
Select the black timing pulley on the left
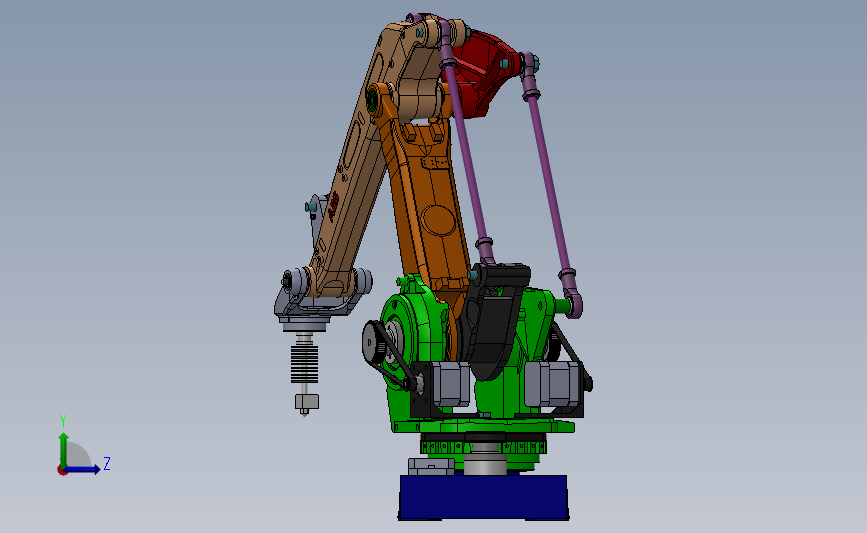click(375, 342)
